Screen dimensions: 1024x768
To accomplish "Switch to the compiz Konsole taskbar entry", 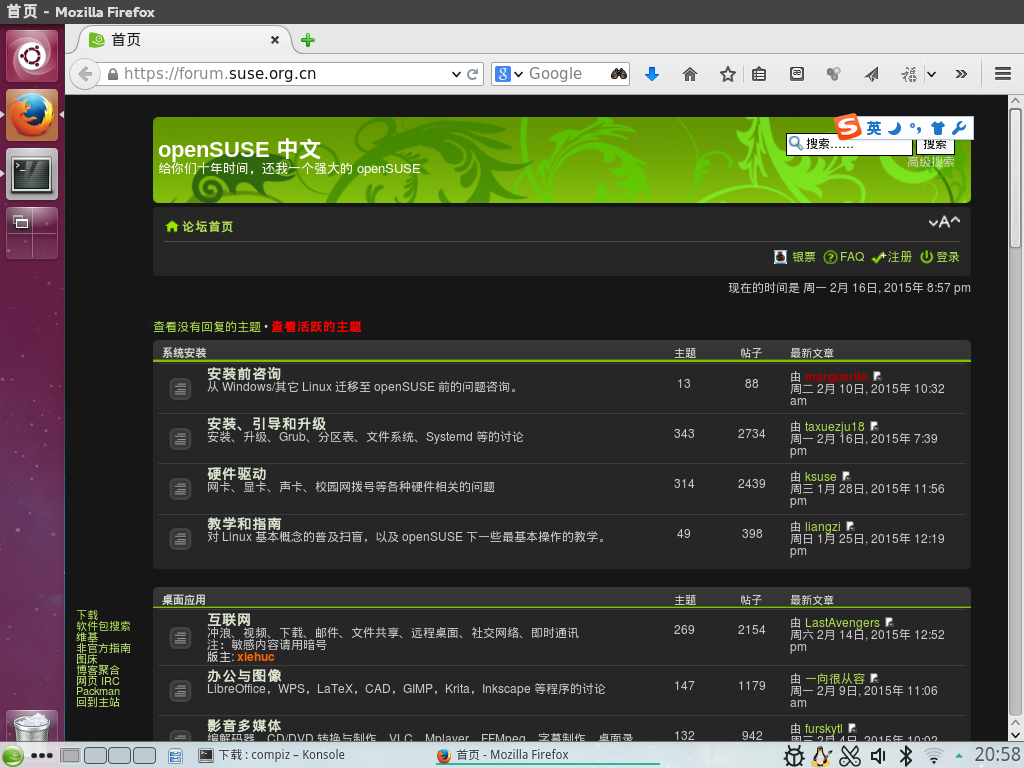I will pos(272,755).
